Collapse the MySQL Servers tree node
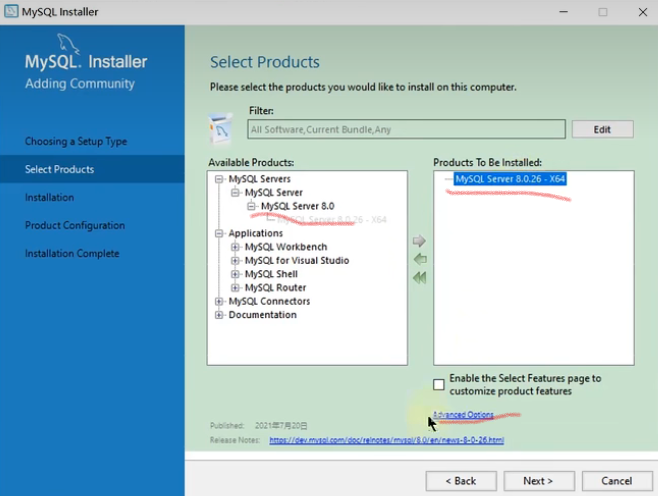This screenshot has height=496, width=658. (x=219, y=179)
